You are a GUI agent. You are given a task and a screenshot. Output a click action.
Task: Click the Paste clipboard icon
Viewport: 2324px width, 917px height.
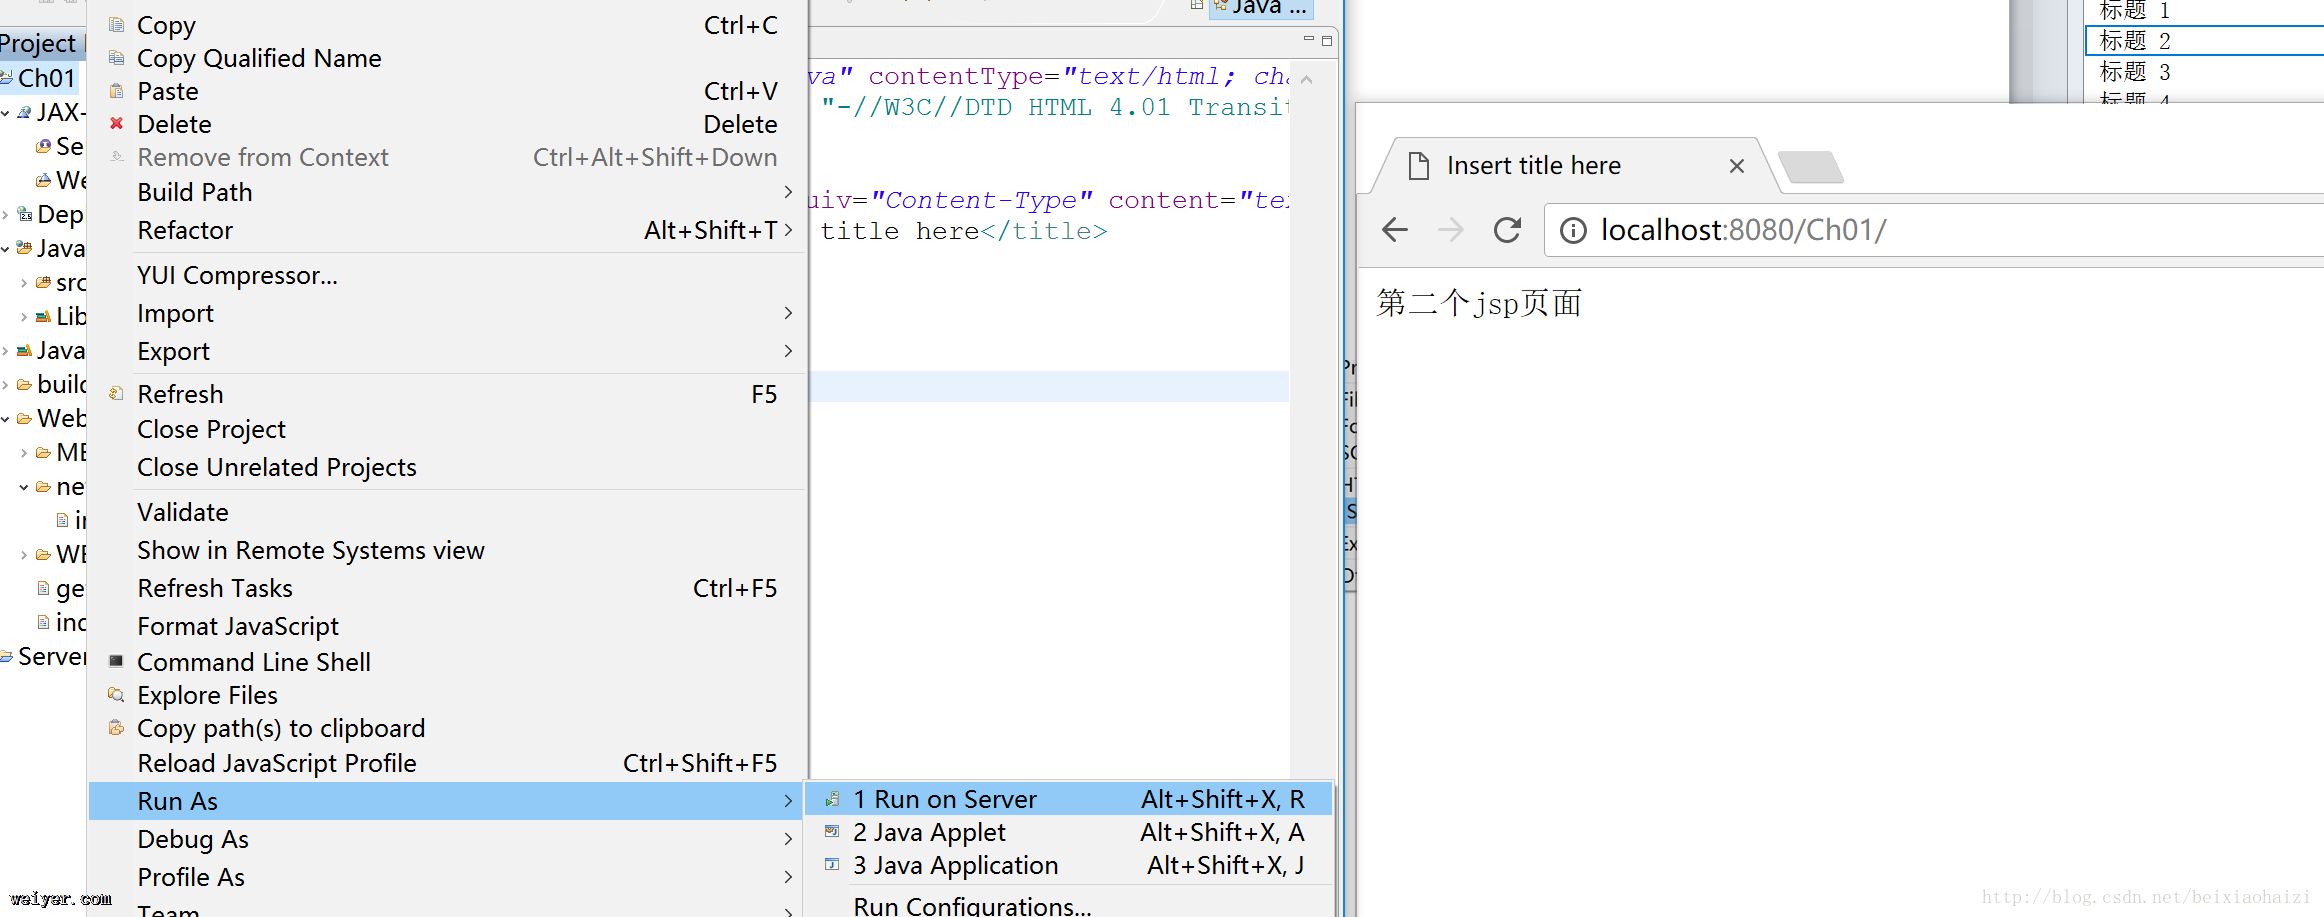116,91
